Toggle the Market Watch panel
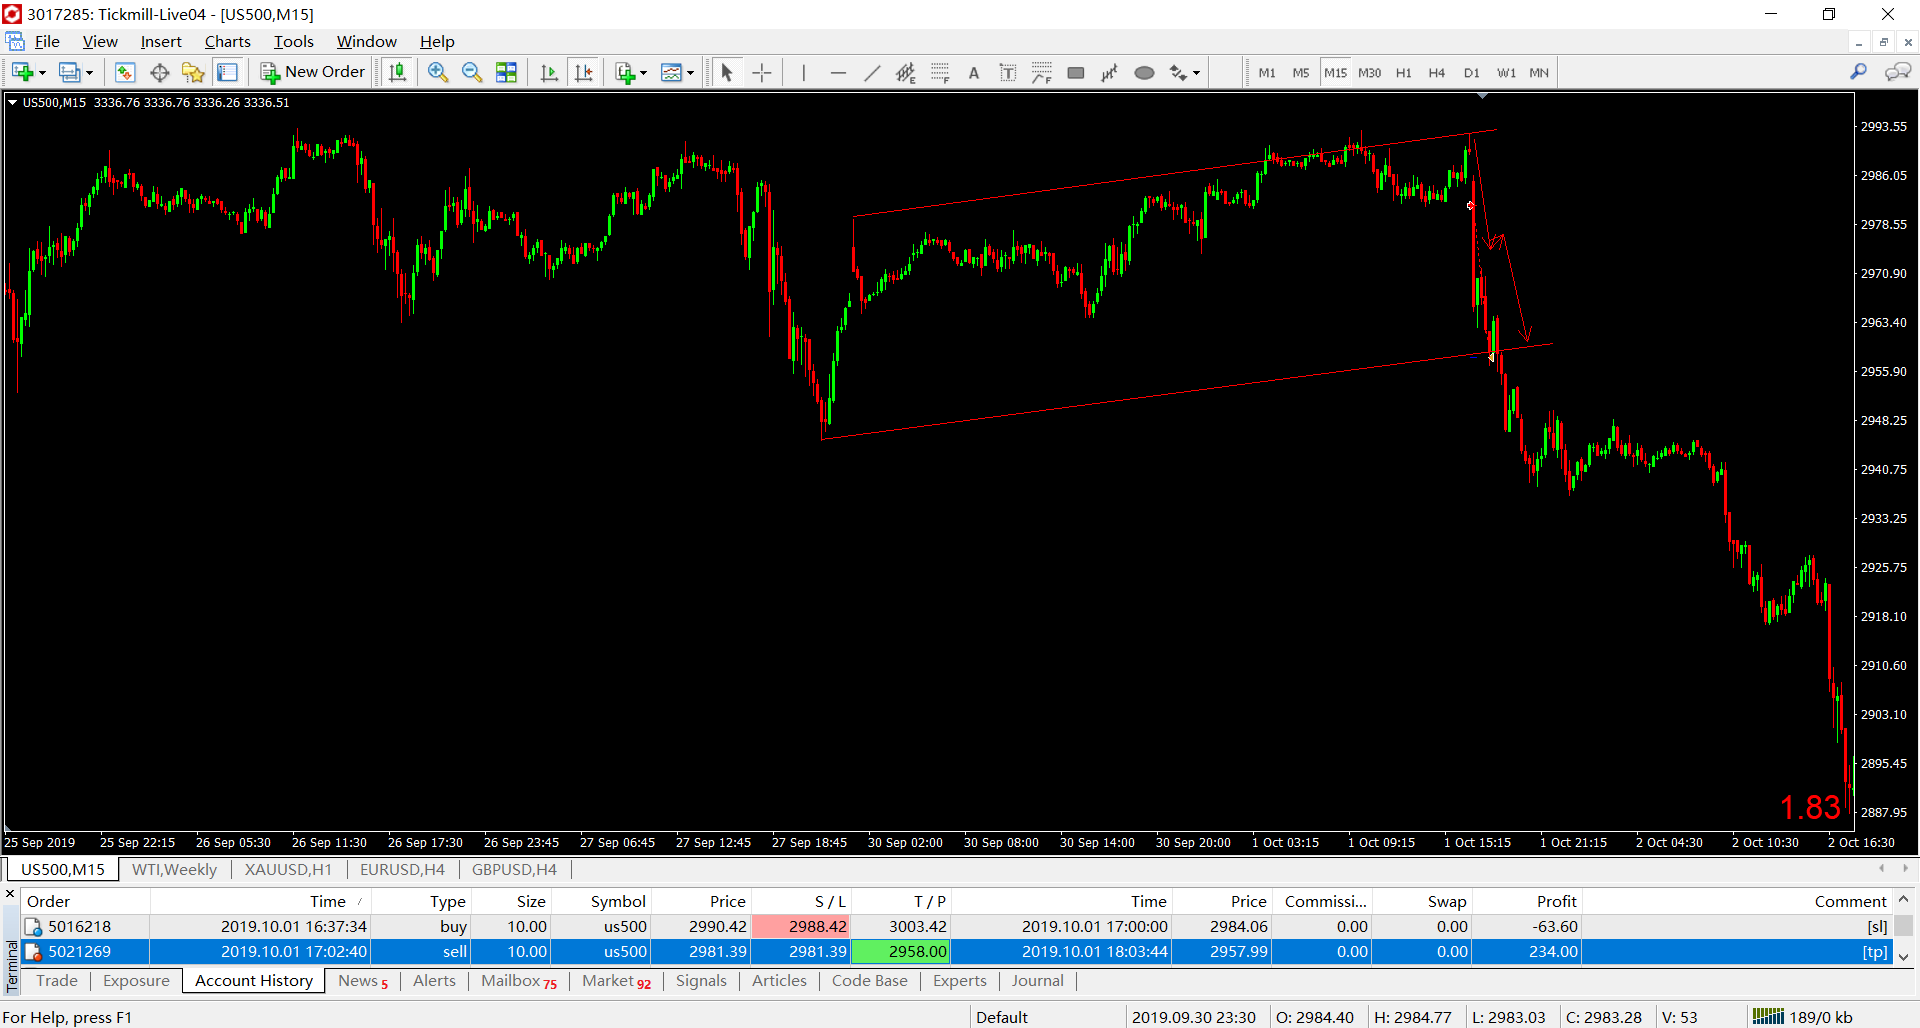The image size is (1920, 1028). click(124, 72)
